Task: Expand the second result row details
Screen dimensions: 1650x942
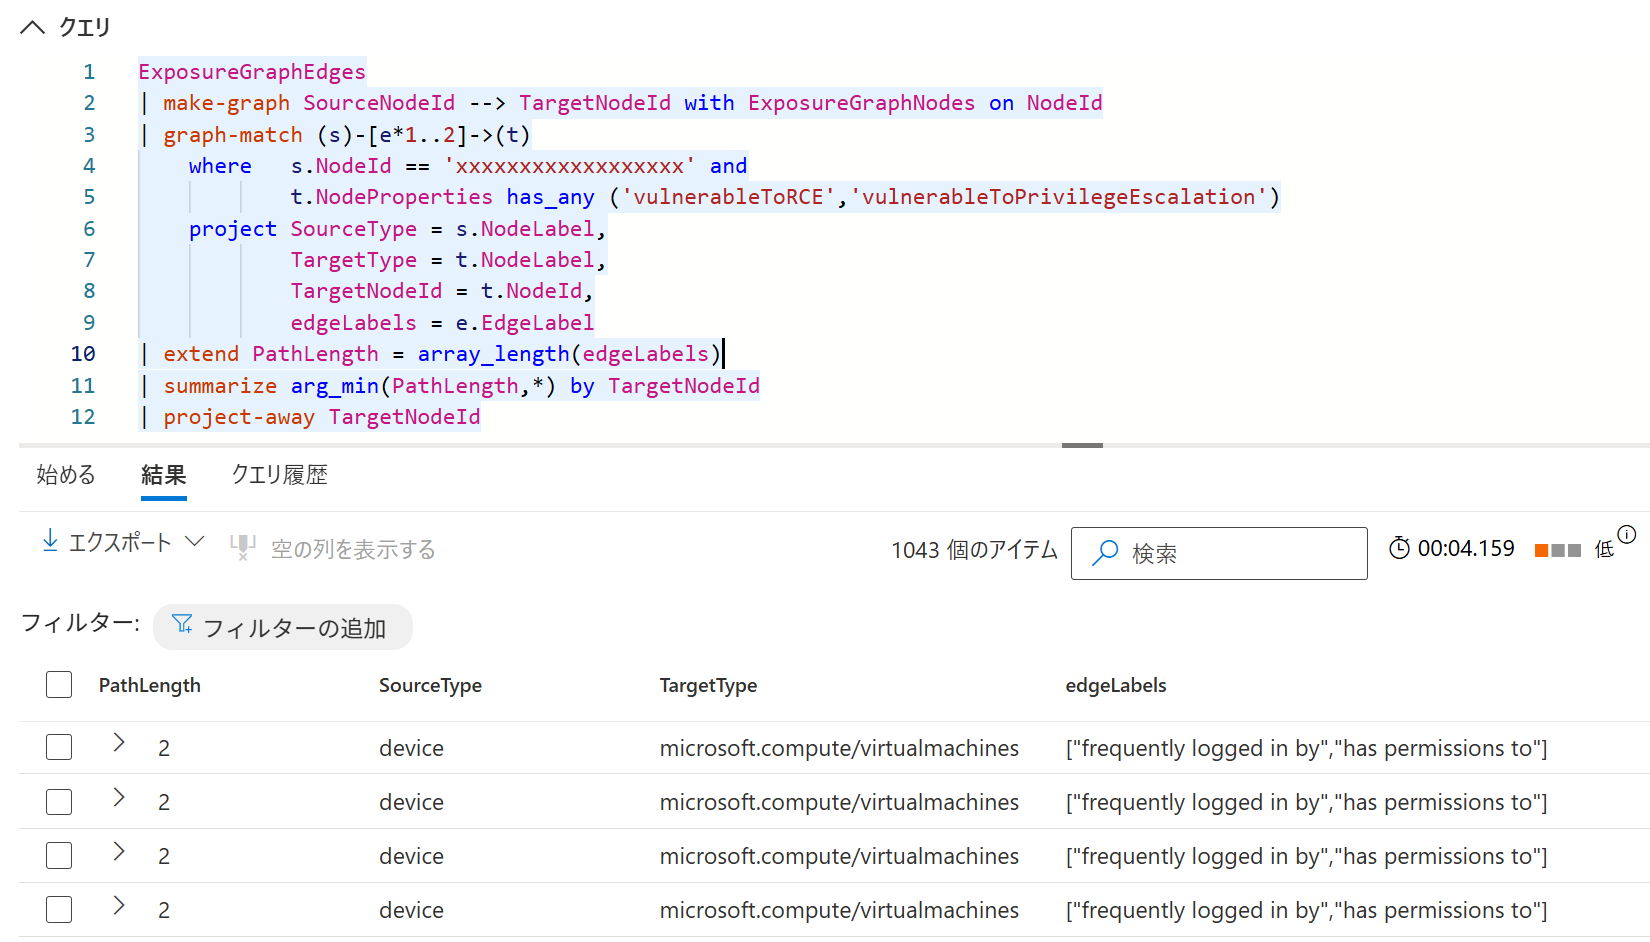Action: [x=119, y=795]
